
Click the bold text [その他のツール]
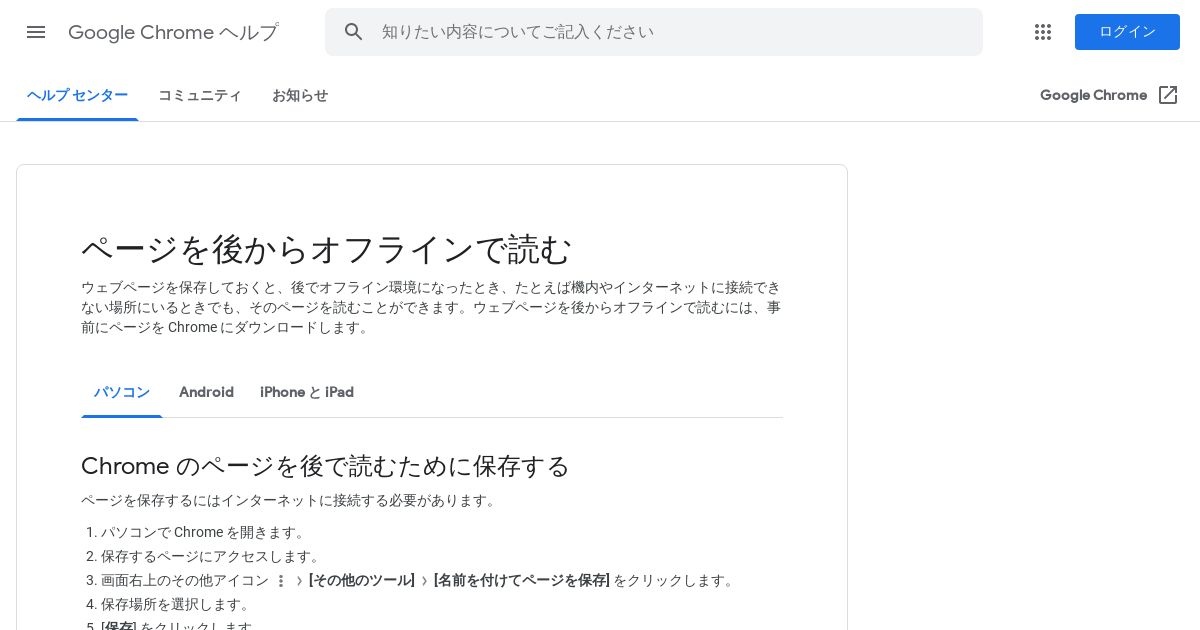[x=362, y=580]
